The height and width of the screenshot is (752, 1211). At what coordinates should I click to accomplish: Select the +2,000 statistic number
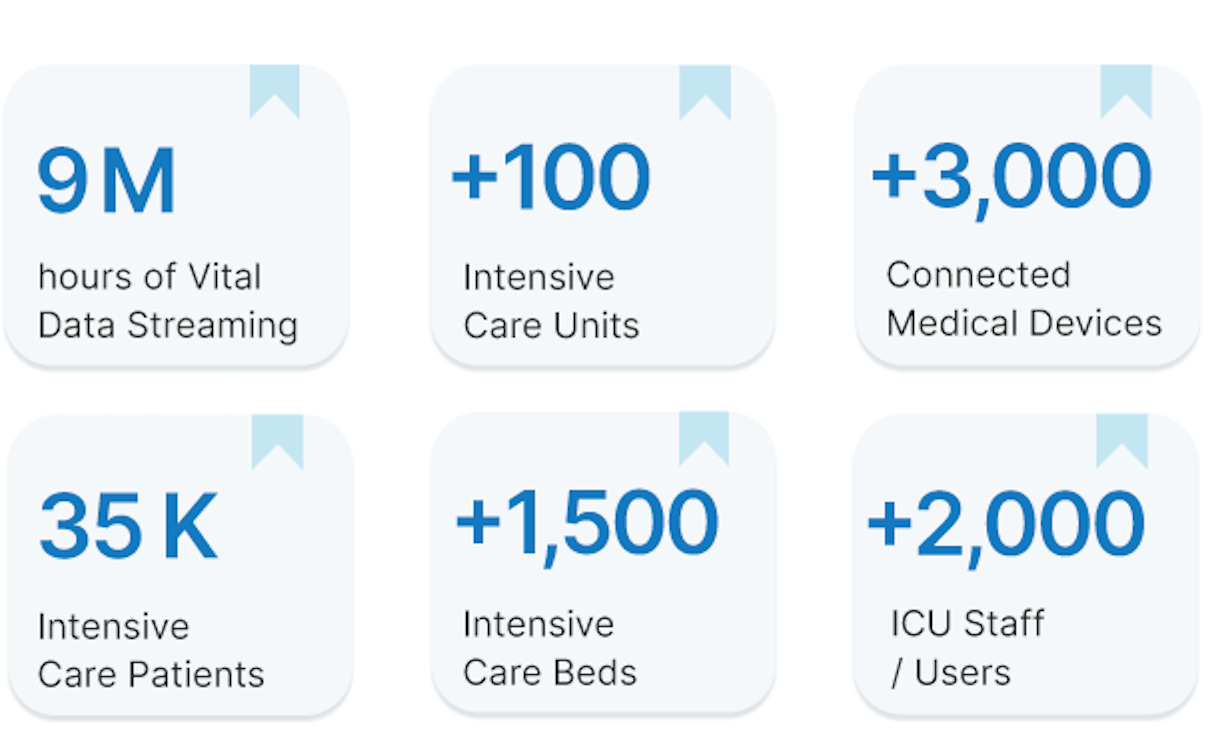1006,525
